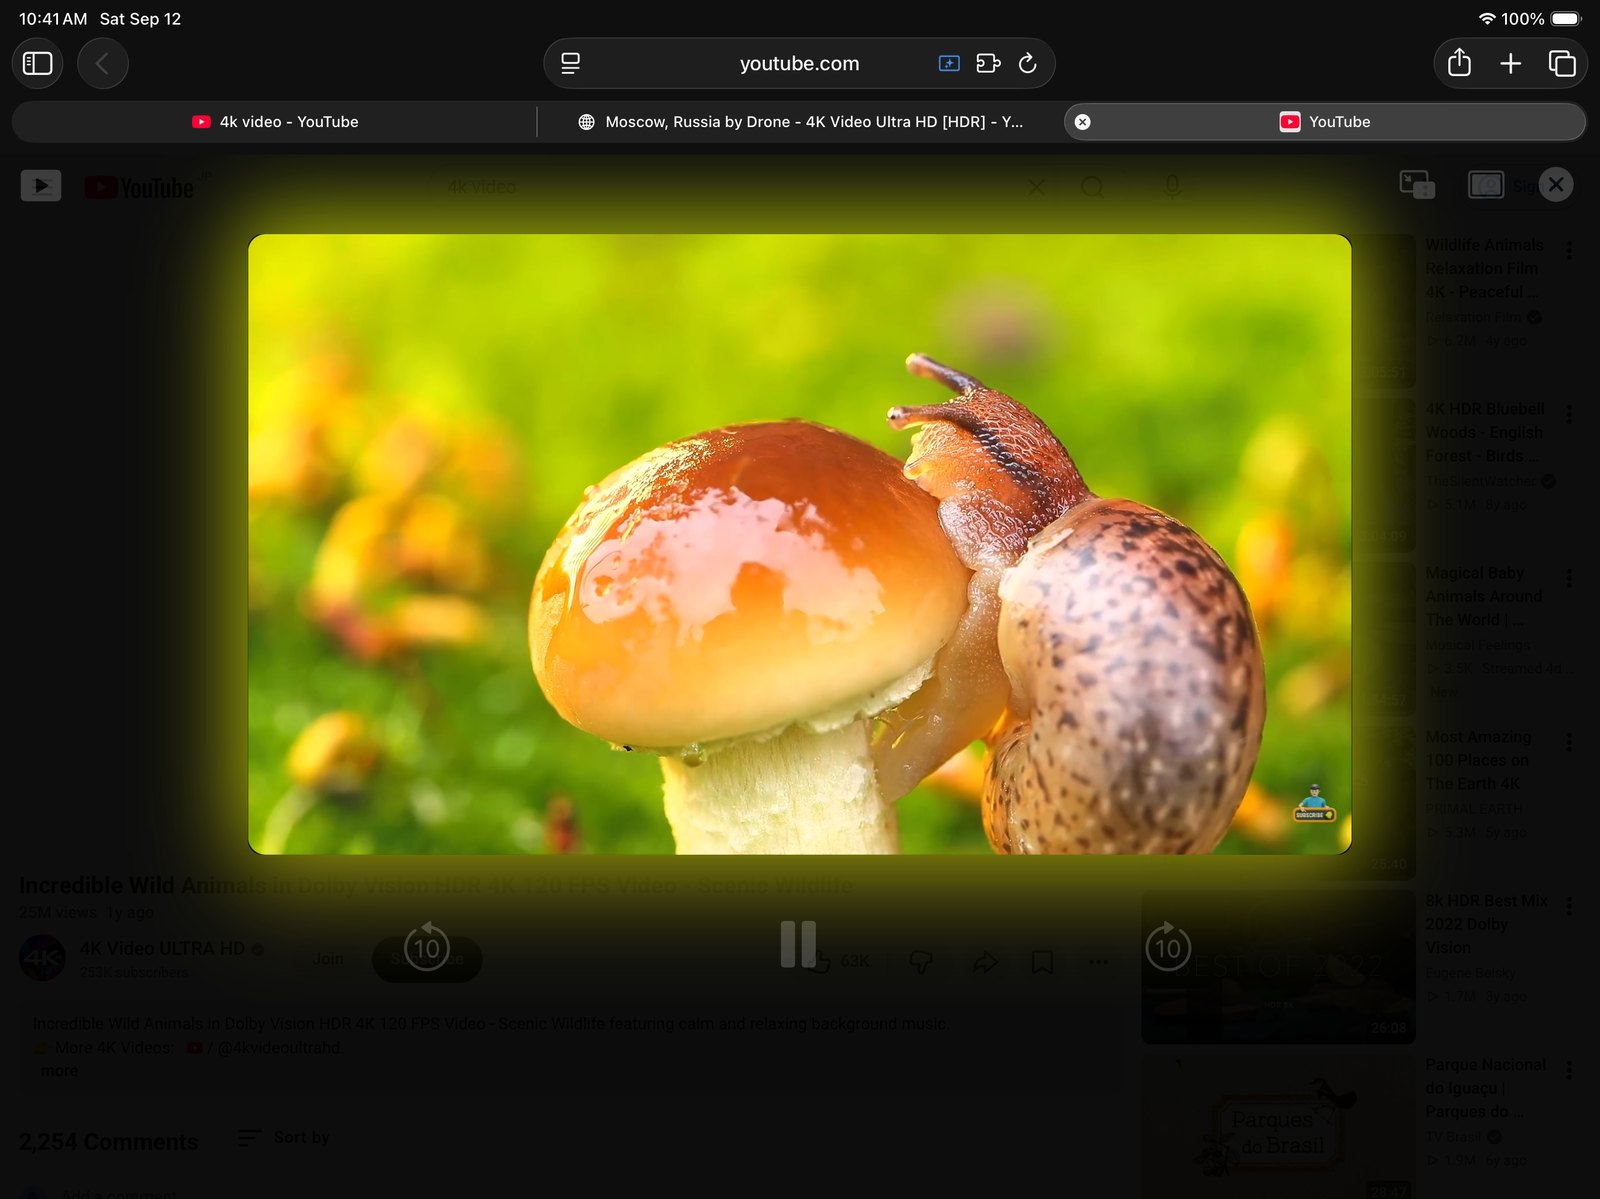Switch to the Moscow, Russia by Drone tab
The height and width of the screenshot is (1199, 1600).
click(800, 122)
